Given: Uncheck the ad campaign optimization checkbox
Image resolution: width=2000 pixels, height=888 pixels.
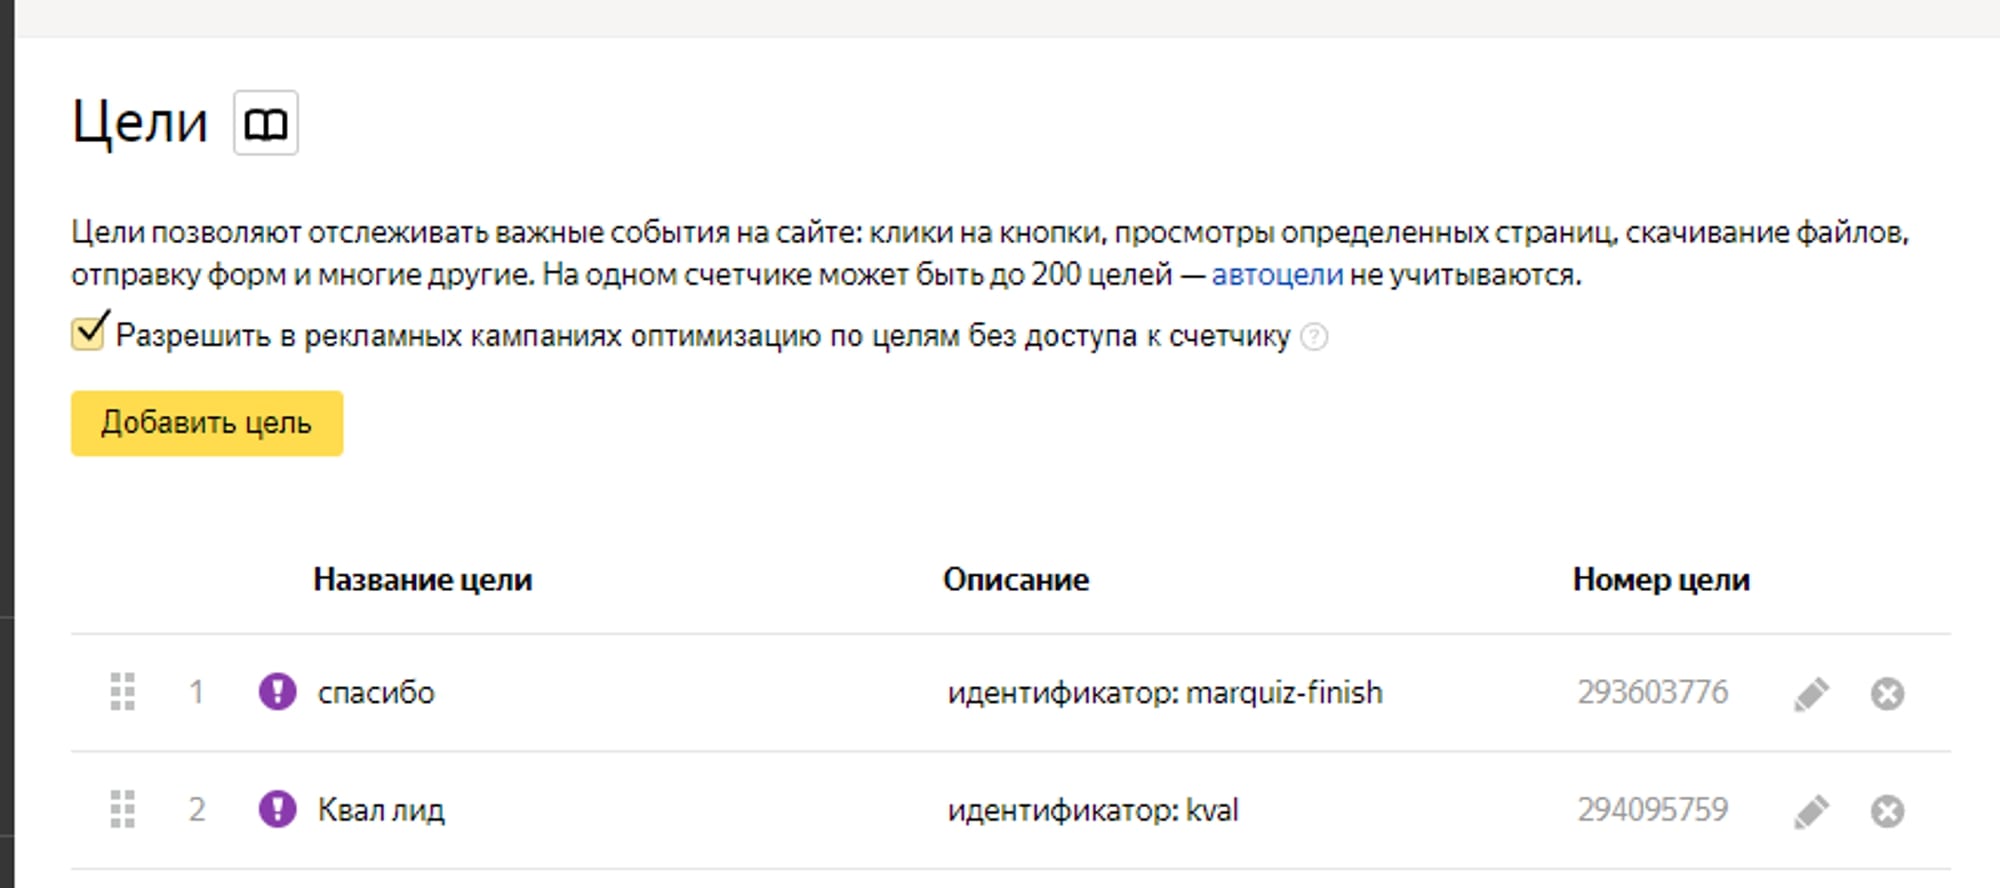Looking at the screenshot, I should click(x=88, y=333).
